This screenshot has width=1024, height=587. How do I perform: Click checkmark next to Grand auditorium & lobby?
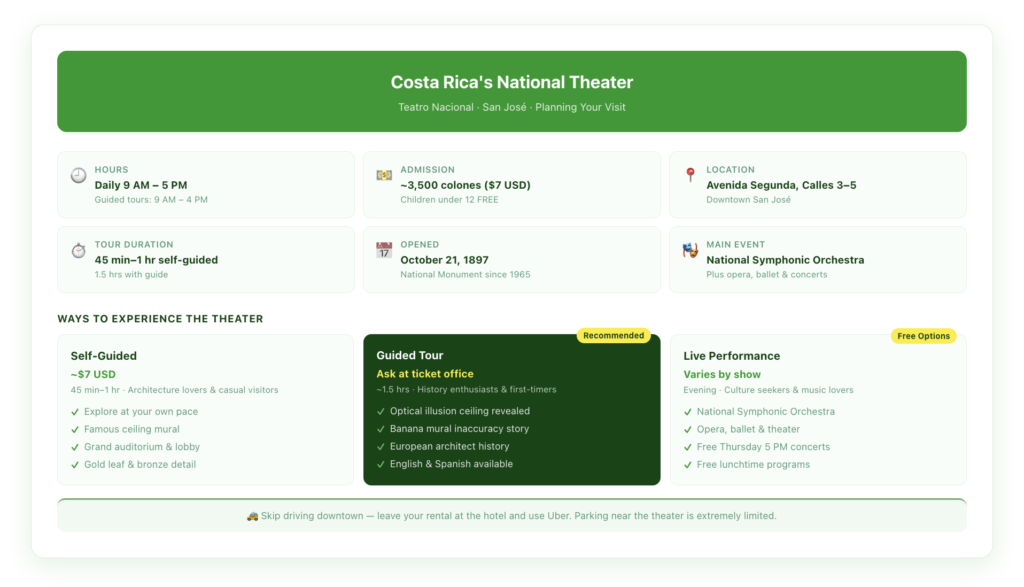75,447
